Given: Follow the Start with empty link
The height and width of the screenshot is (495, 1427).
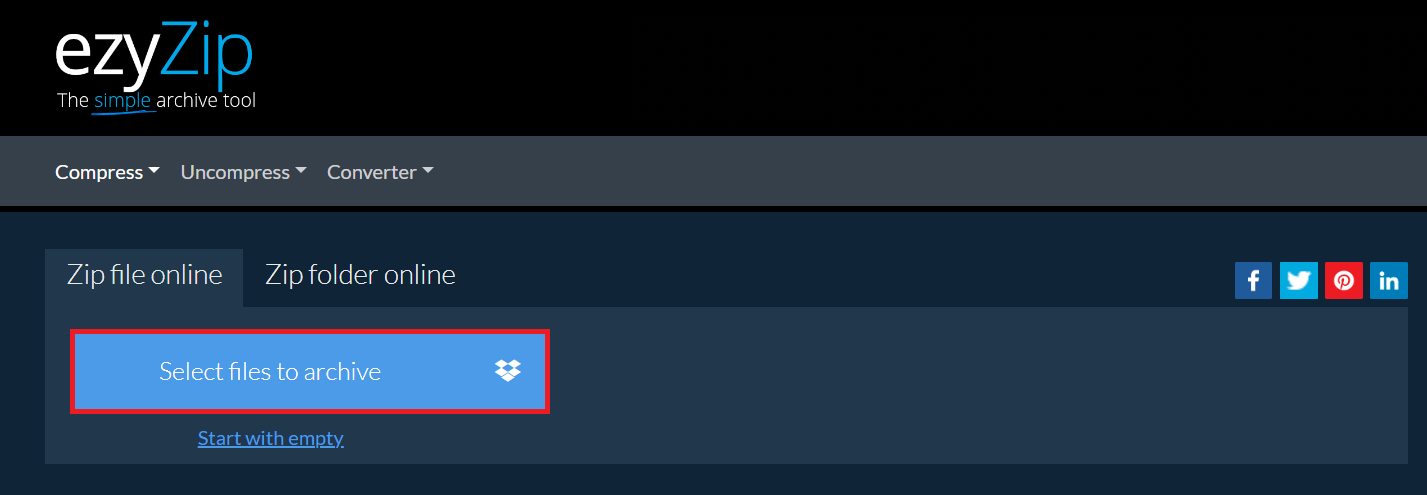Looking at the screenshot, I should 271,438.
